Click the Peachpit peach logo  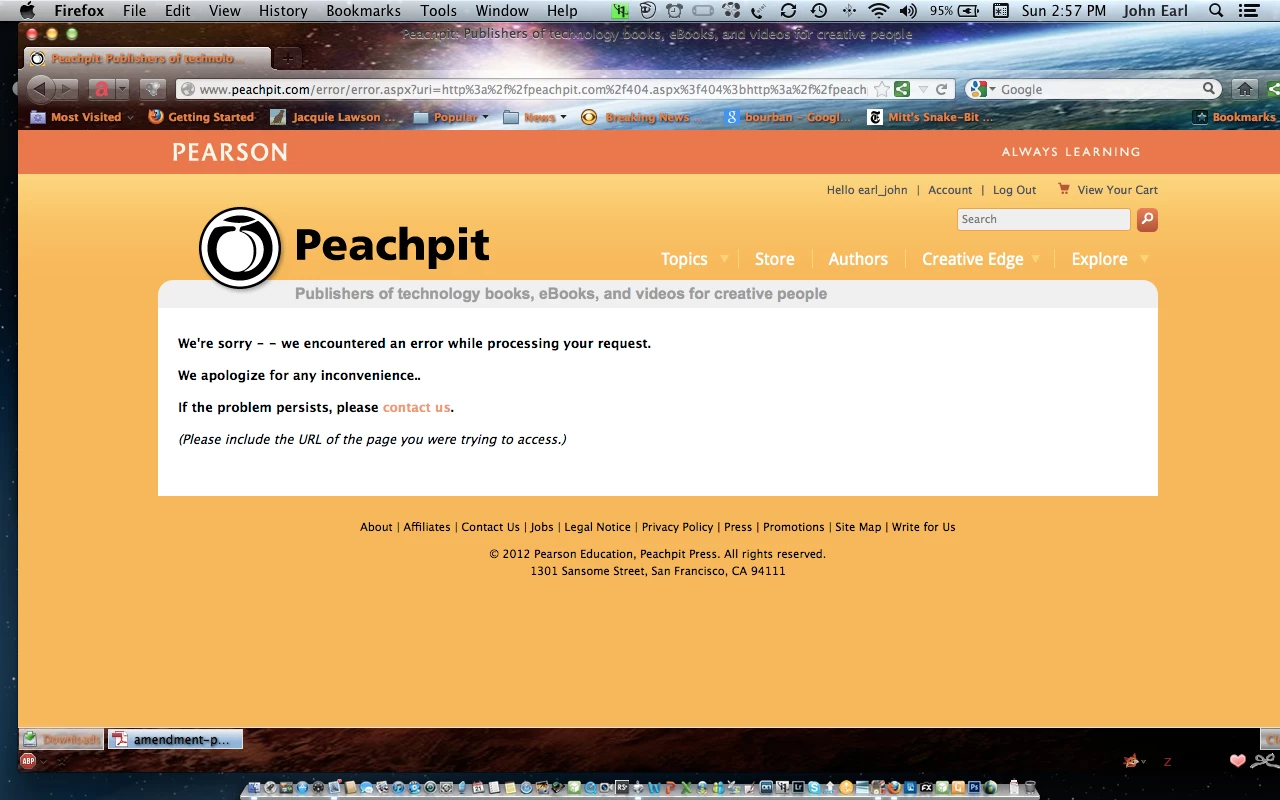point(239,247)
